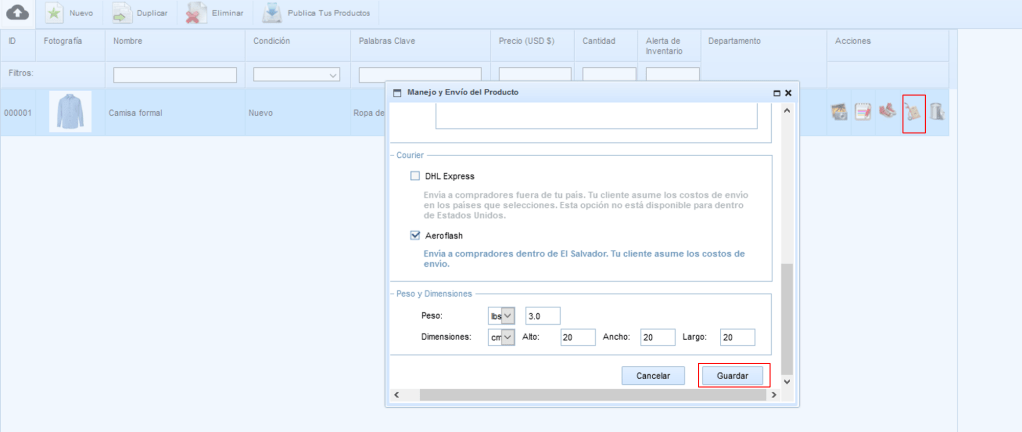Screen dimensions: 1022x432
Task: Open the hand truck shipping icon
Action: pyautogui.click(x=913, y=113)
